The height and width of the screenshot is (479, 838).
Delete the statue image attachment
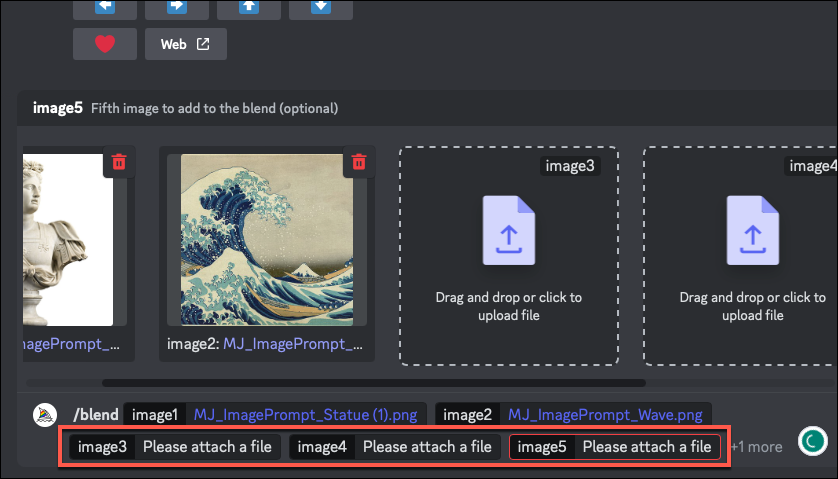pyautogui.click(x=119, y=162)
